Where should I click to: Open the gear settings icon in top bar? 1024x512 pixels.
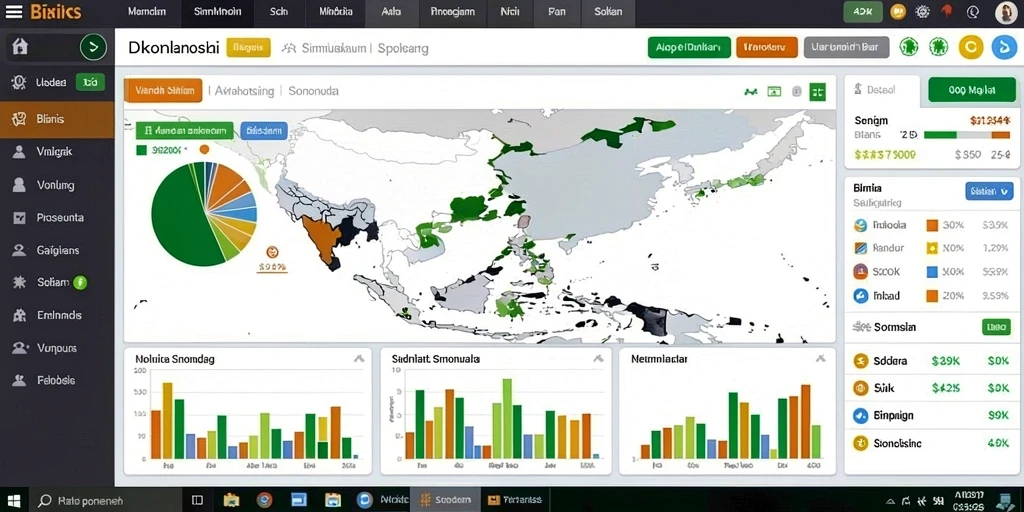(x=923, y=11)
